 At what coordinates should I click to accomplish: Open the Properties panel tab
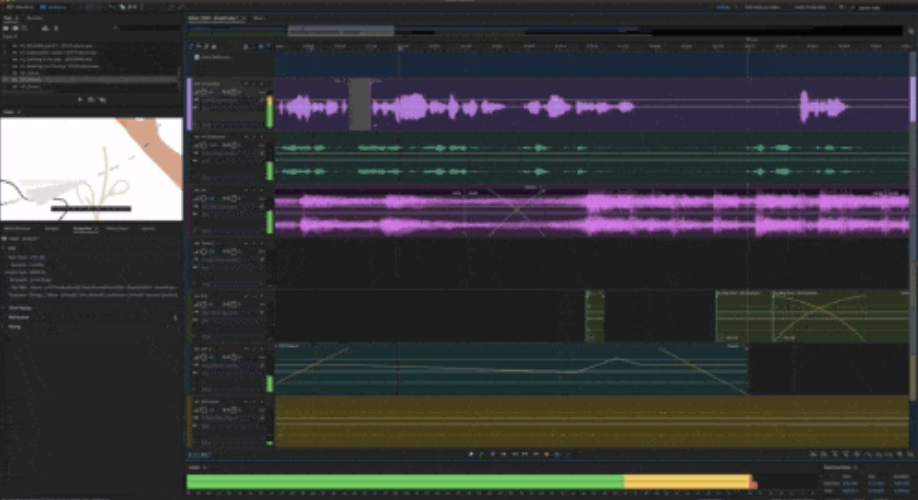click(x=83, y=229)
